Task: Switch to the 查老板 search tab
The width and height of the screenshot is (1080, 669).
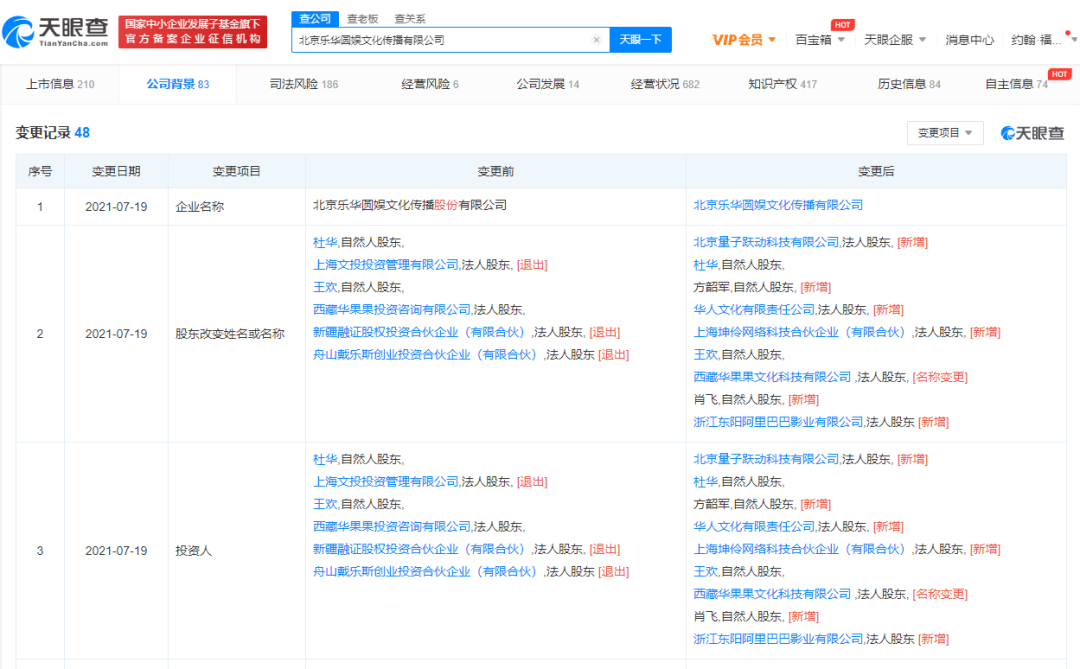Action: coord(362,18)
